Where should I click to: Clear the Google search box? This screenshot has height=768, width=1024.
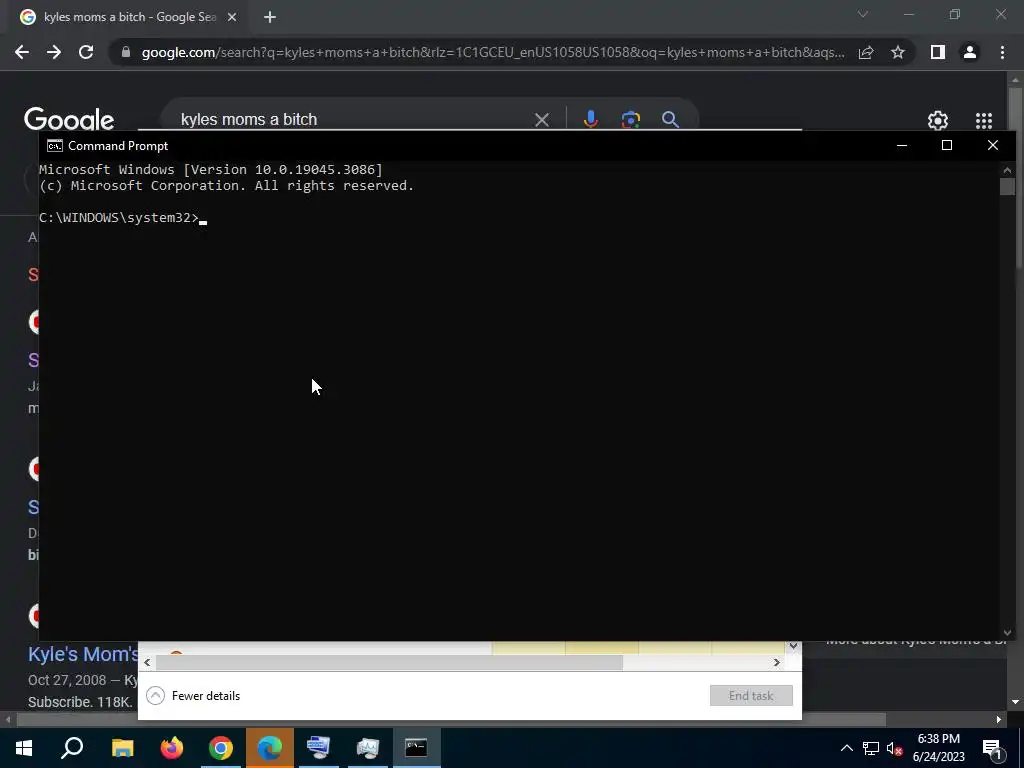tap(541, 120)
